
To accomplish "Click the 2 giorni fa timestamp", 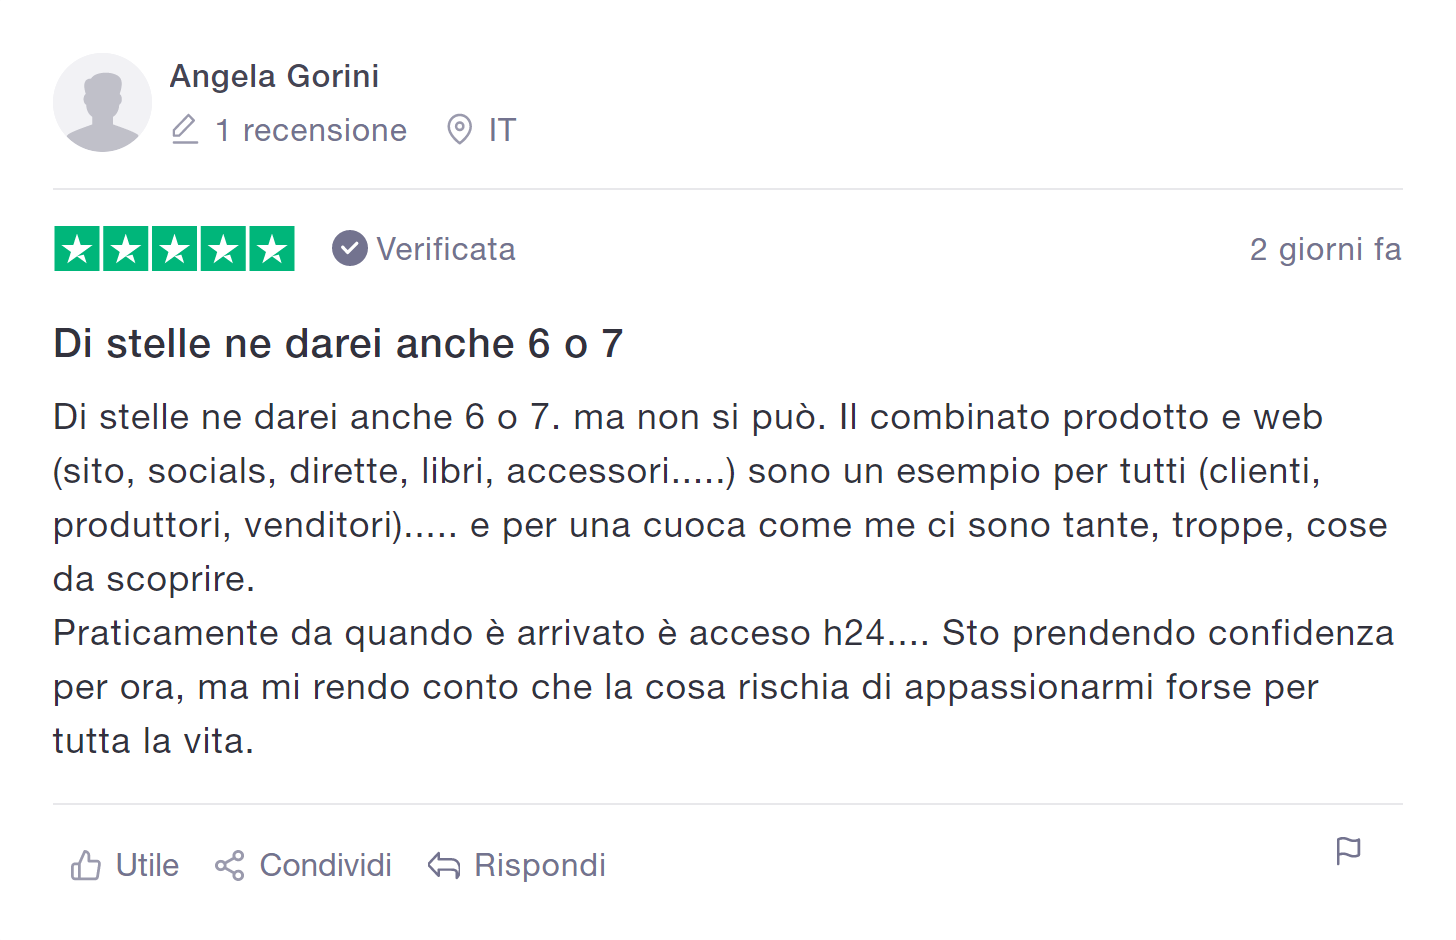I will coord(1326,249).
